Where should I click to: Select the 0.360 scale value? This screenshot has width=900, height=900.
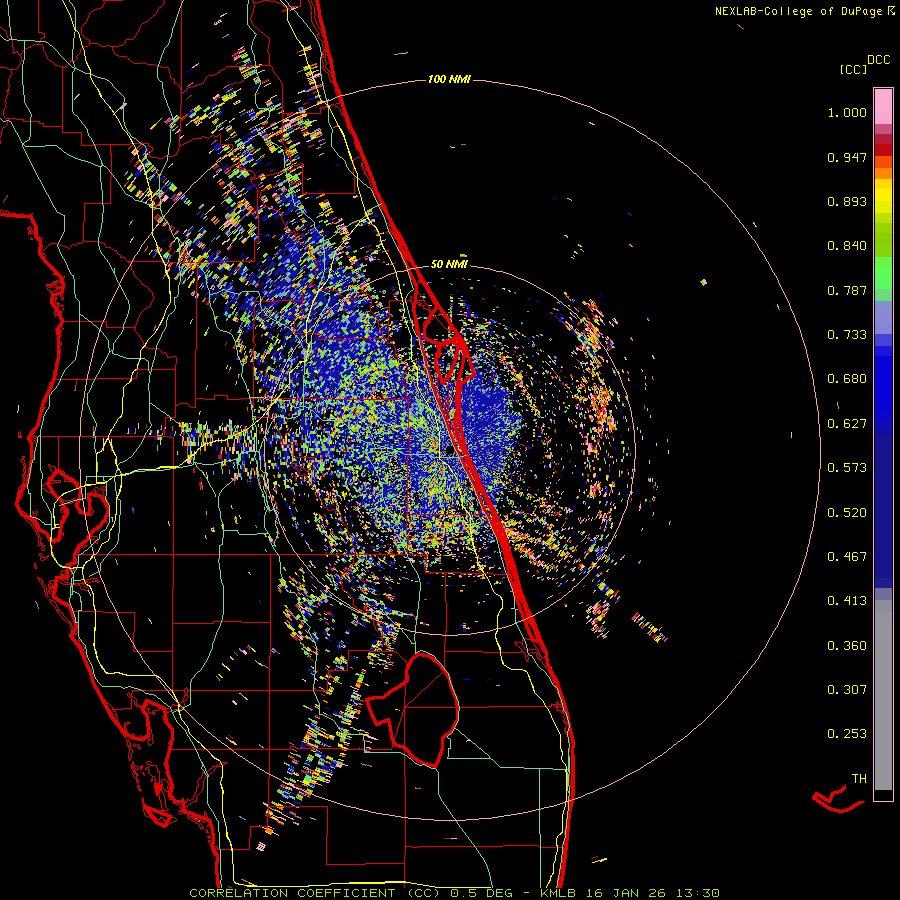click(x=847, y=646)
